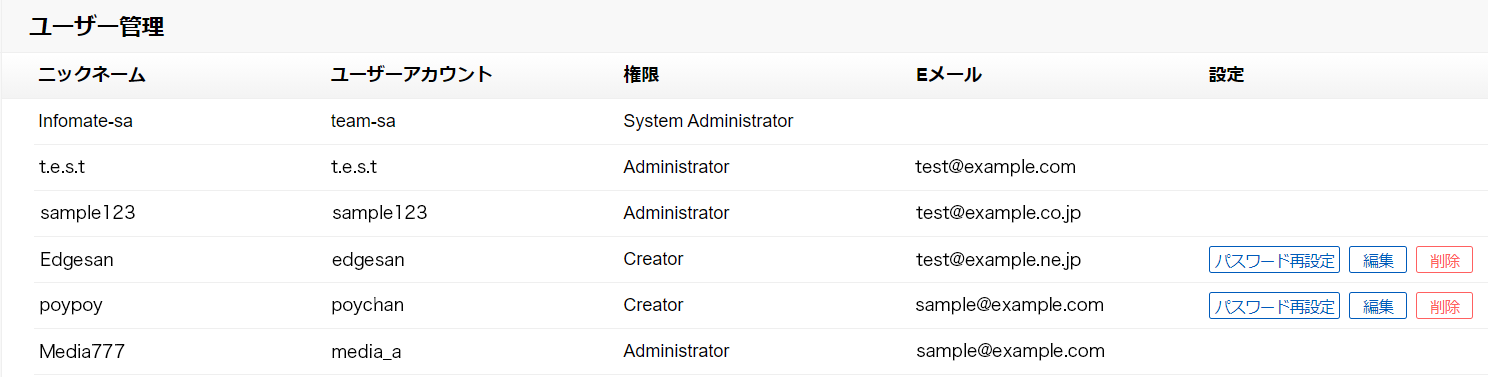The image size is (1488, 377).
Task: Click 編集 button for Edgesan
Action: click(x=1378, y=260)
